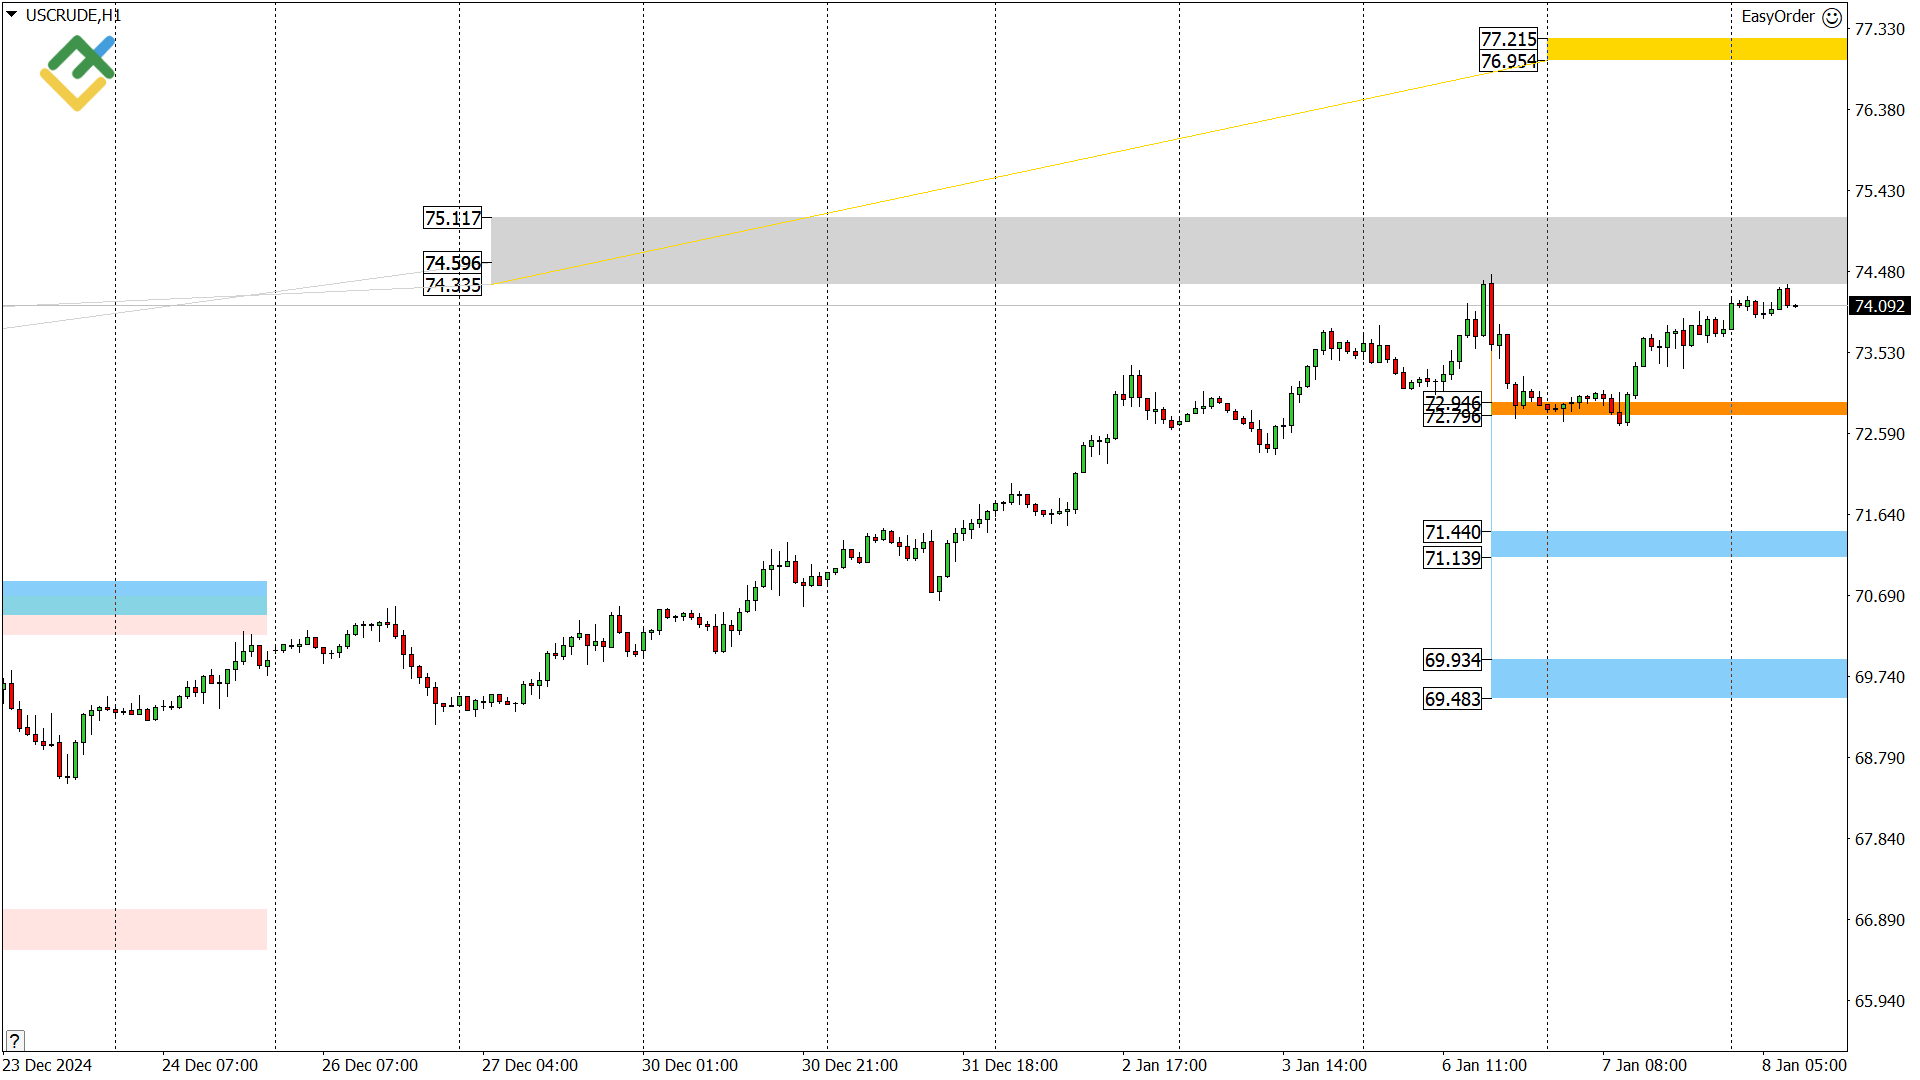Click the 74.596 level label
This screenshot has width=1920, height=1080.
point(452,262)
